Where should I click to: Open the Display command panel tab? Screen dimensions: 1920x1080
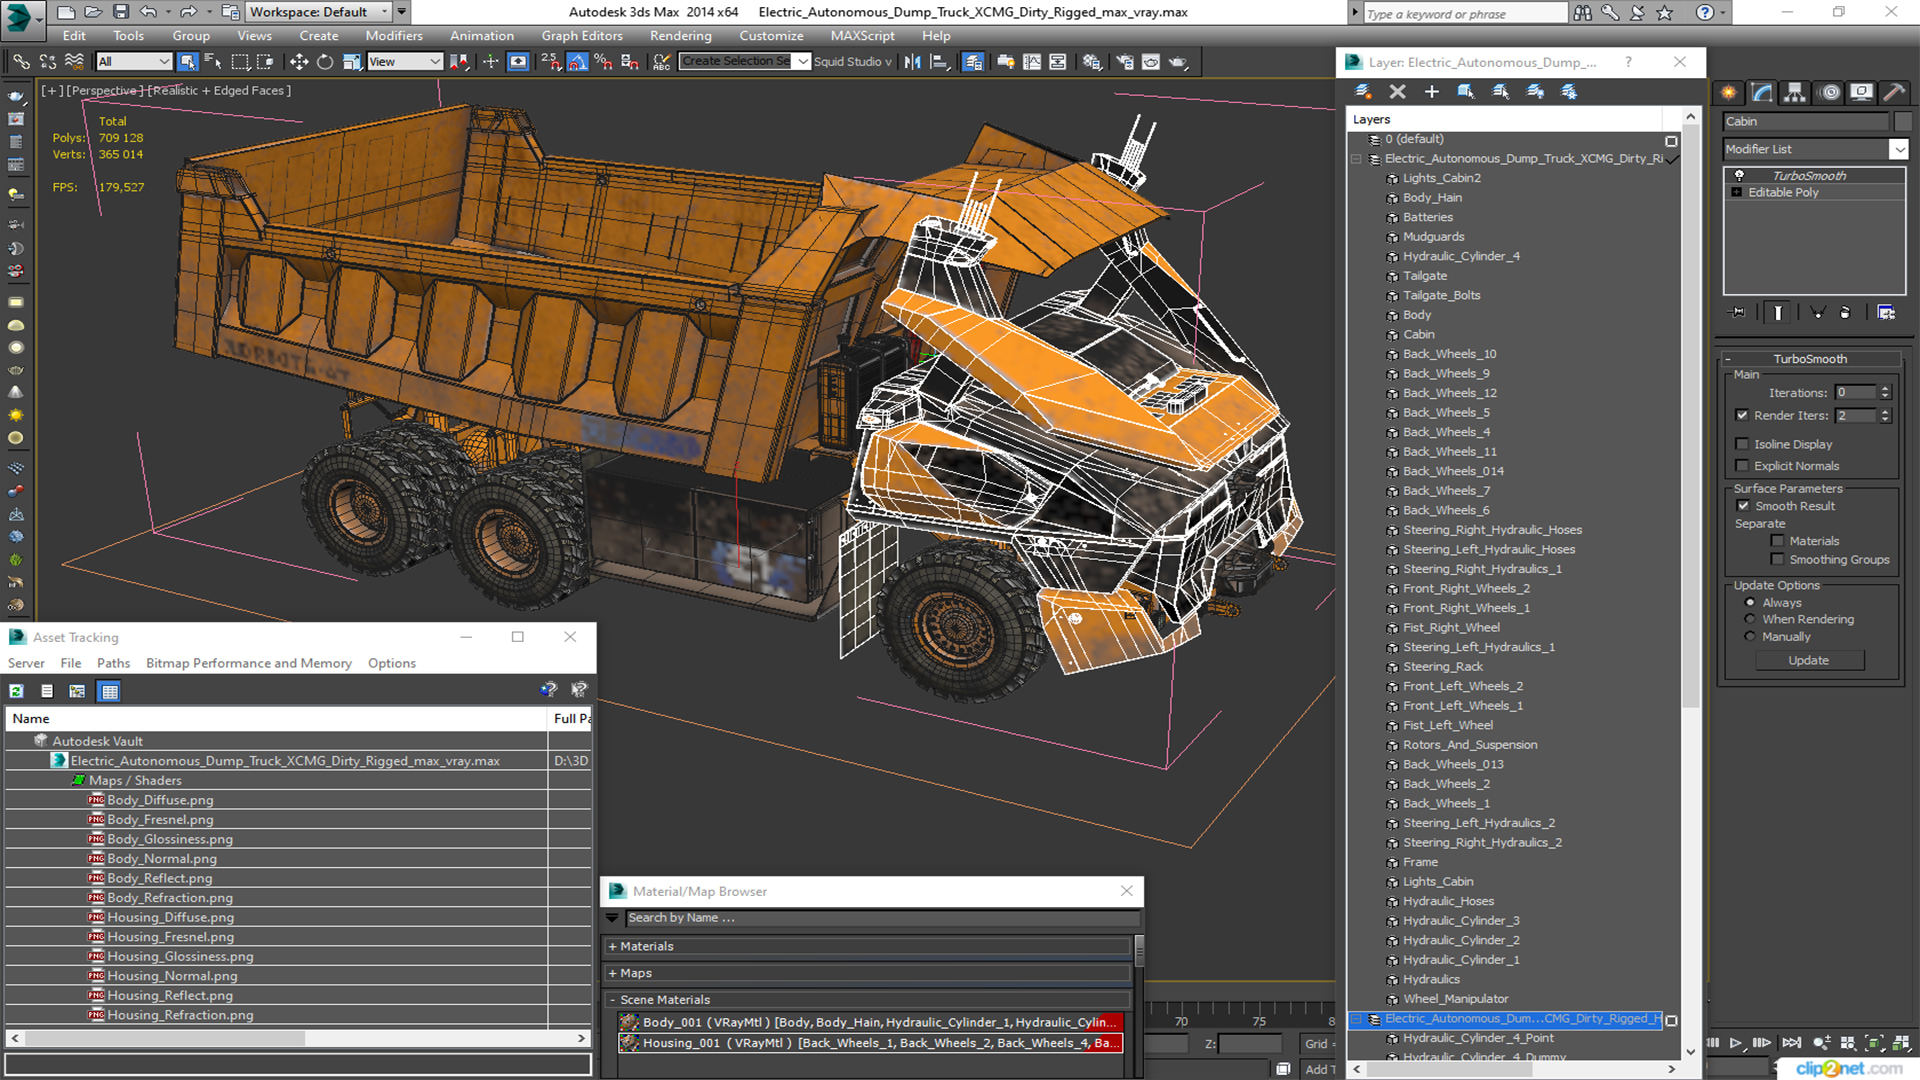tap(1862, 92)
